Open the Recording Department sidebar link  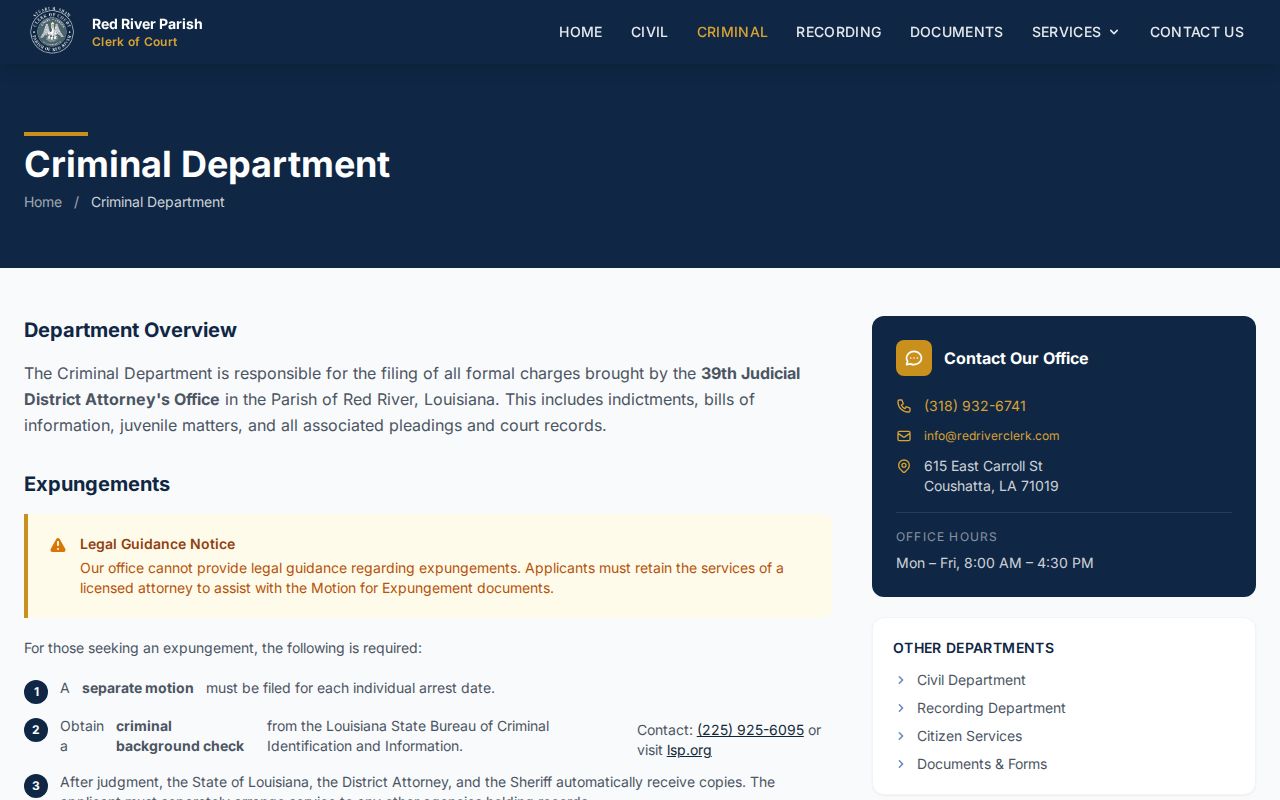(x=991, y=708)
